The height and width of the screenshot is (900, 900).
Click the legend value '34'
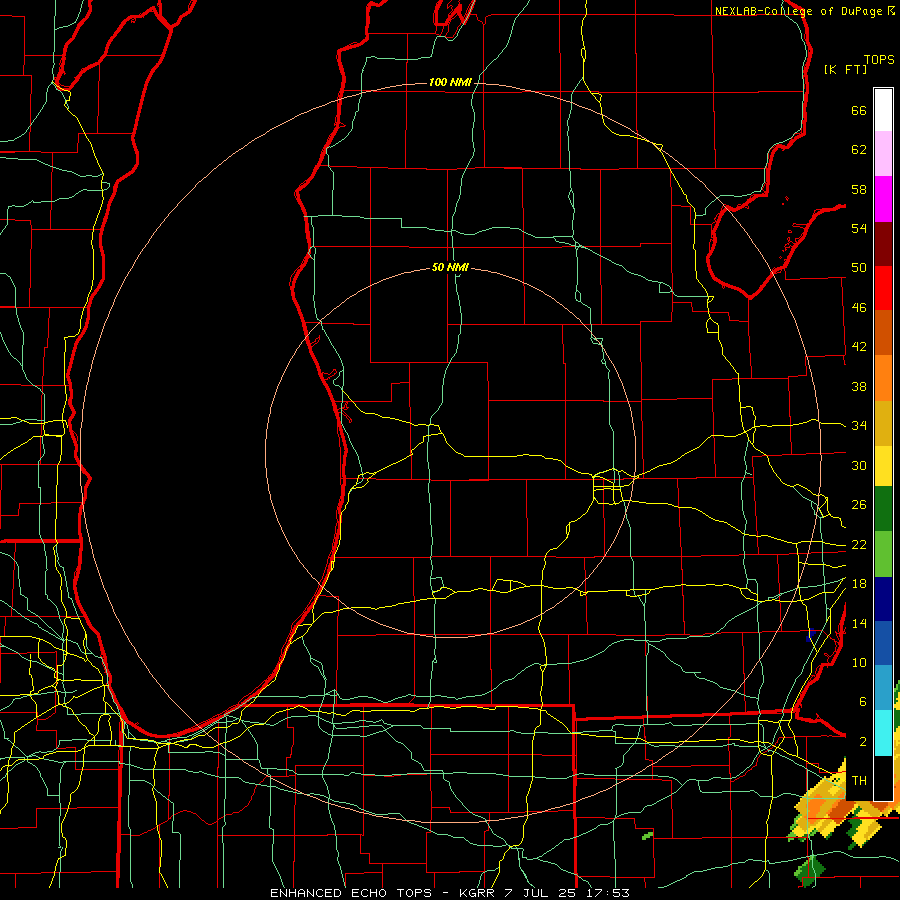point(859,426)
